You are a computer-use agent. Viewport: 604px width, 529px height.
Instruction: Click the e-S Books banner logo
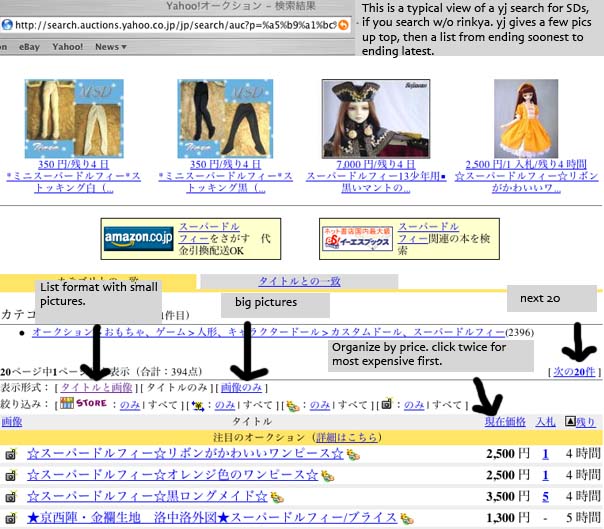[356, 238]
